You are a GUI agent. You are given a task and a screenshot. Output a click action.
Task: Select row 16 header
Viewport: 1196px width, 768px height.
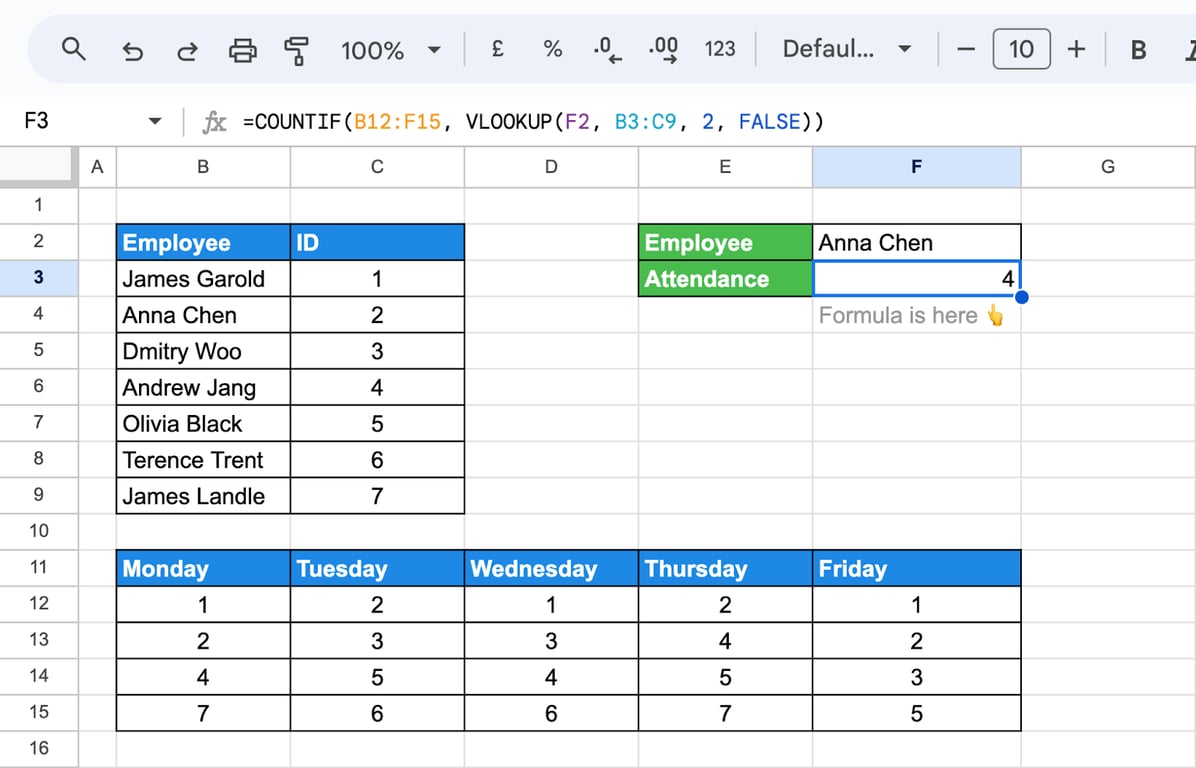tap(38, 748)
